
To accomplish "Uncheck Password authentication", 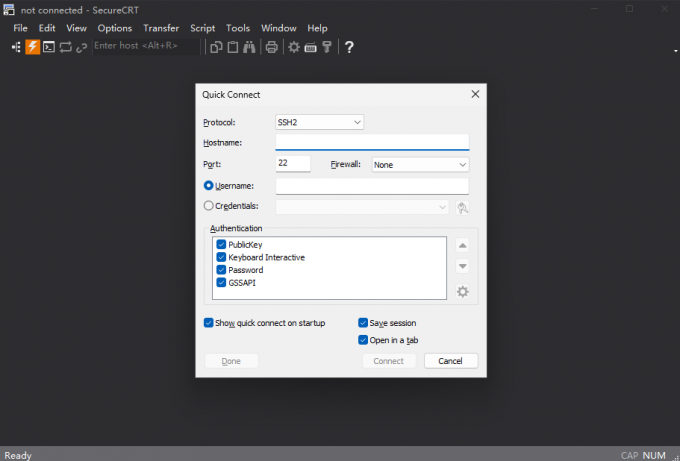I will (221, 270).
